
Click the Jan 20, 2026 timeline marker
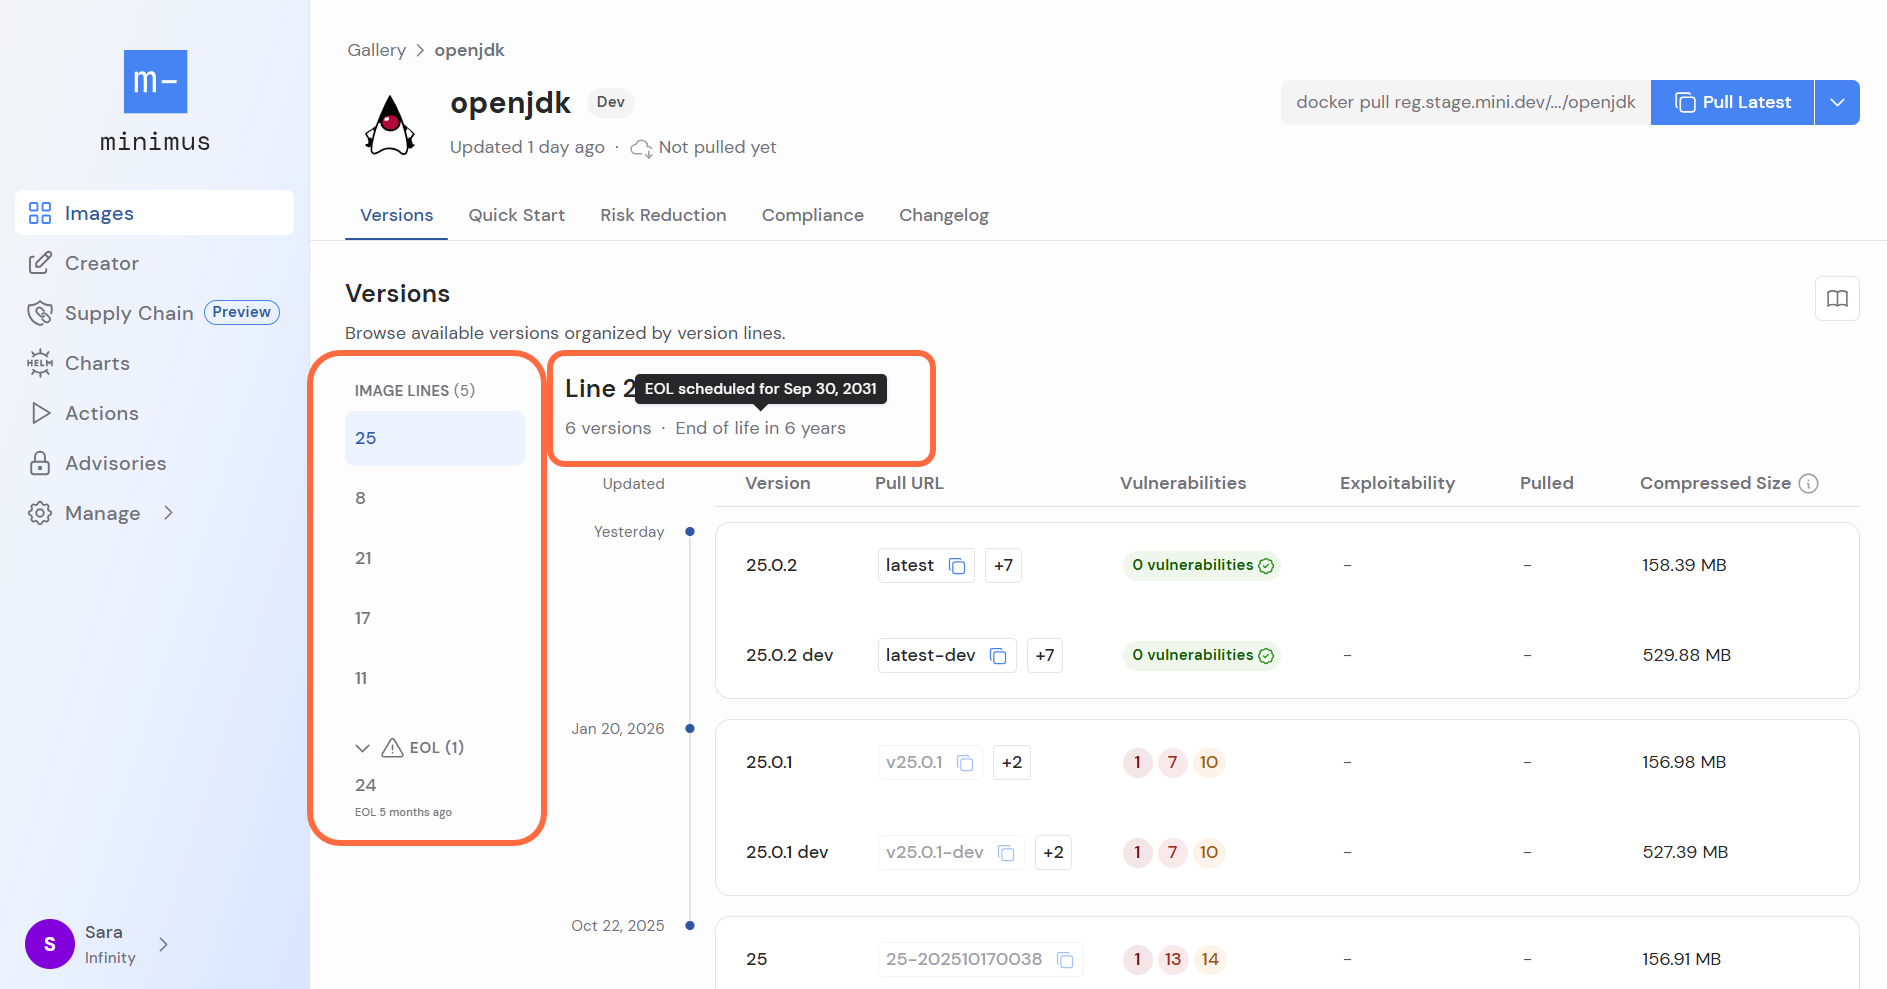(x=690, y=729)
